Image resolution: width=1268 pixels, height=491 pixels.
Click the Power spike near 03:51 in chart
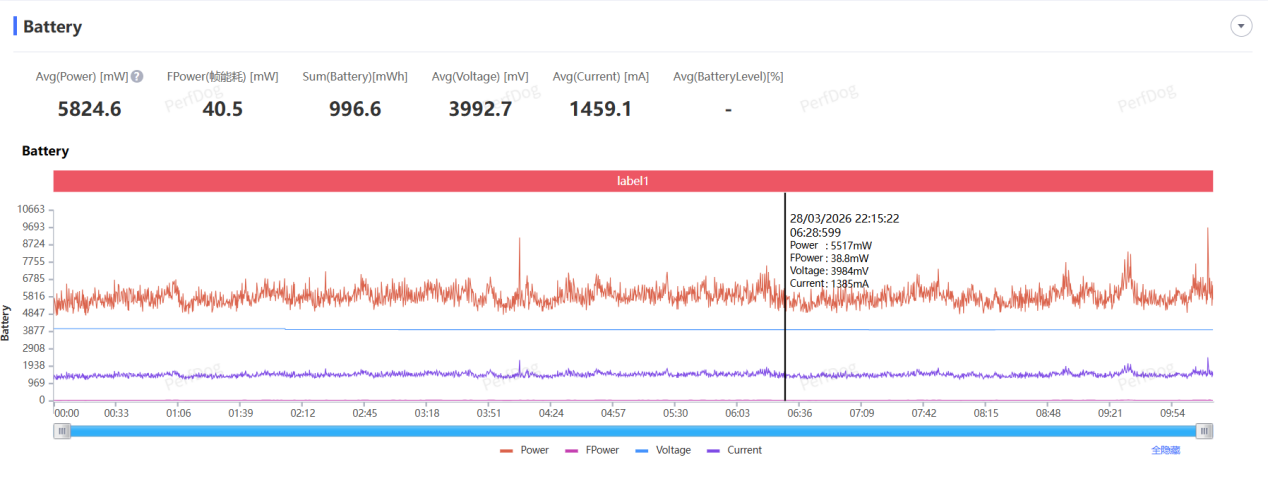pos(520,241)
